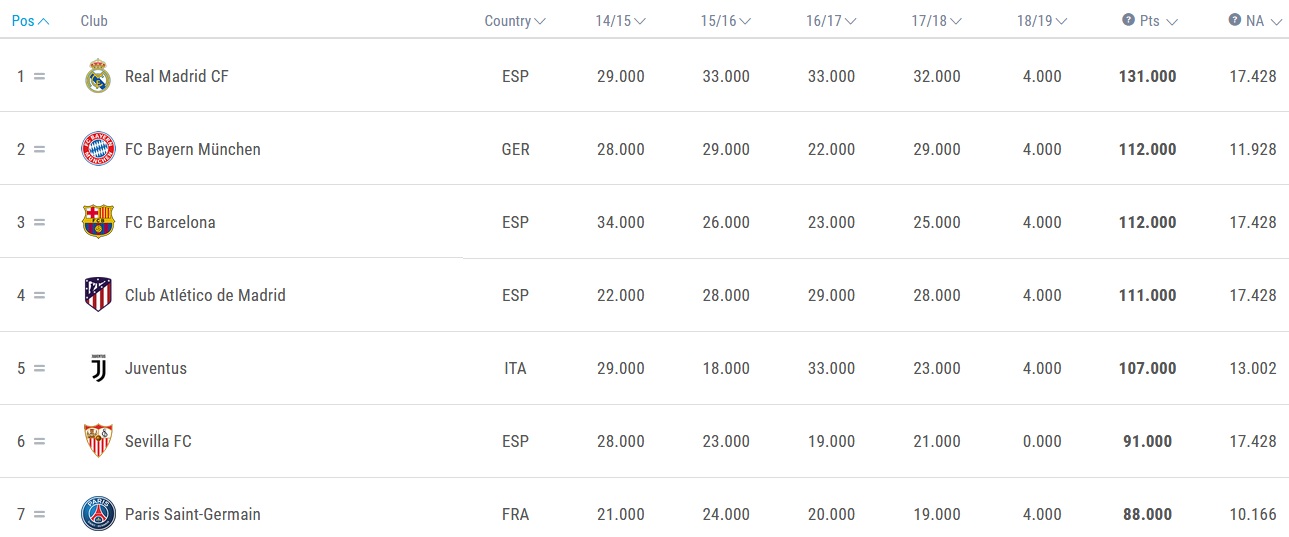The height and width of the screenshot is (537, 1289).
Task: Click the Paris Saint-Germain crest
Action: point(98,514)
